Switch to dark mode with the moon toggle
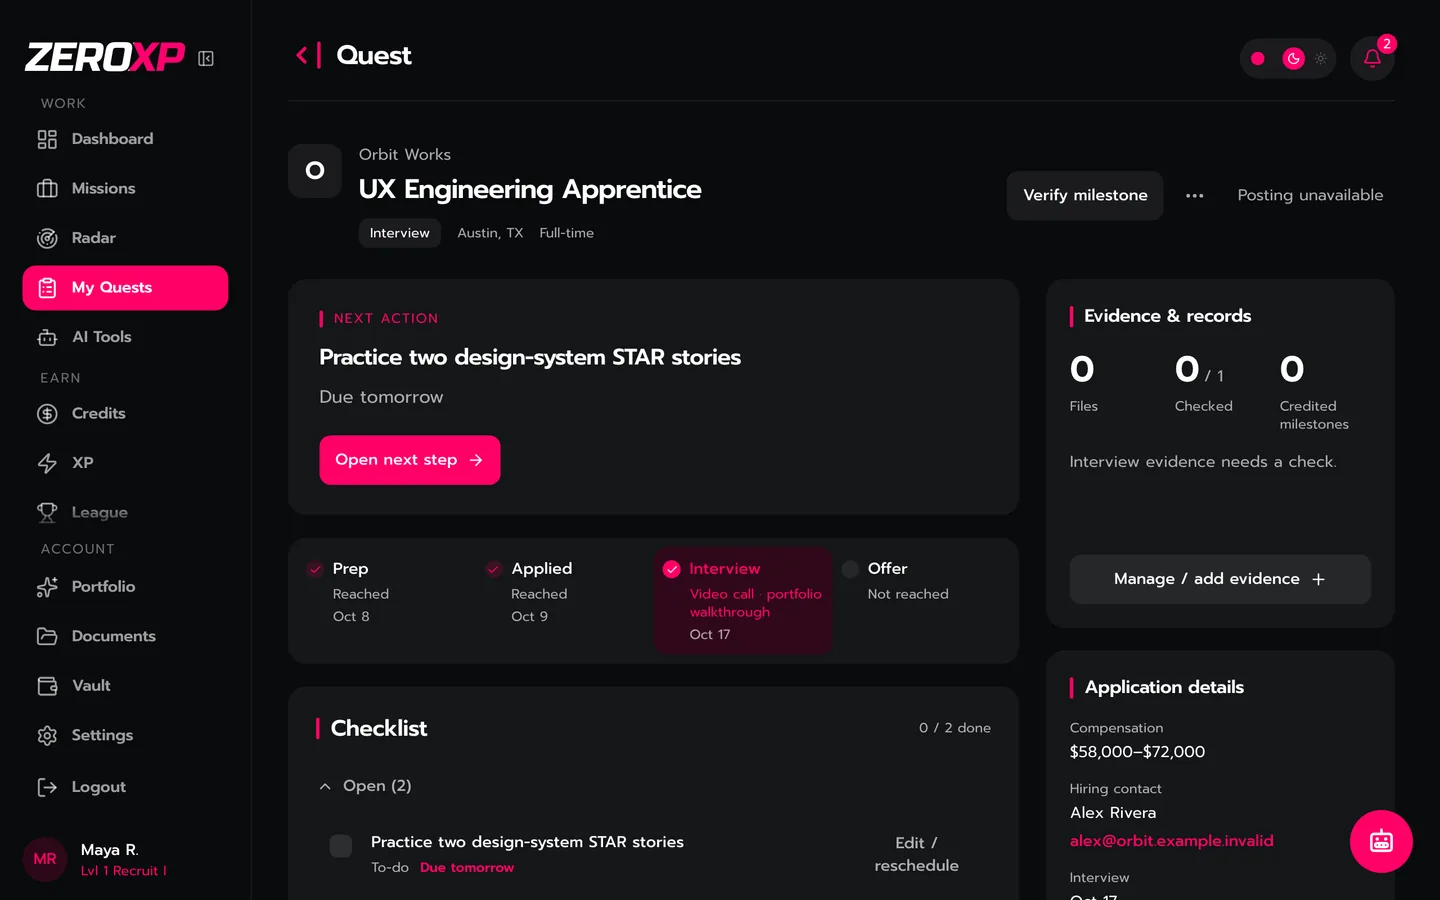Image resolution: width=1440 pixels, height=900 pixels. 1293,59
